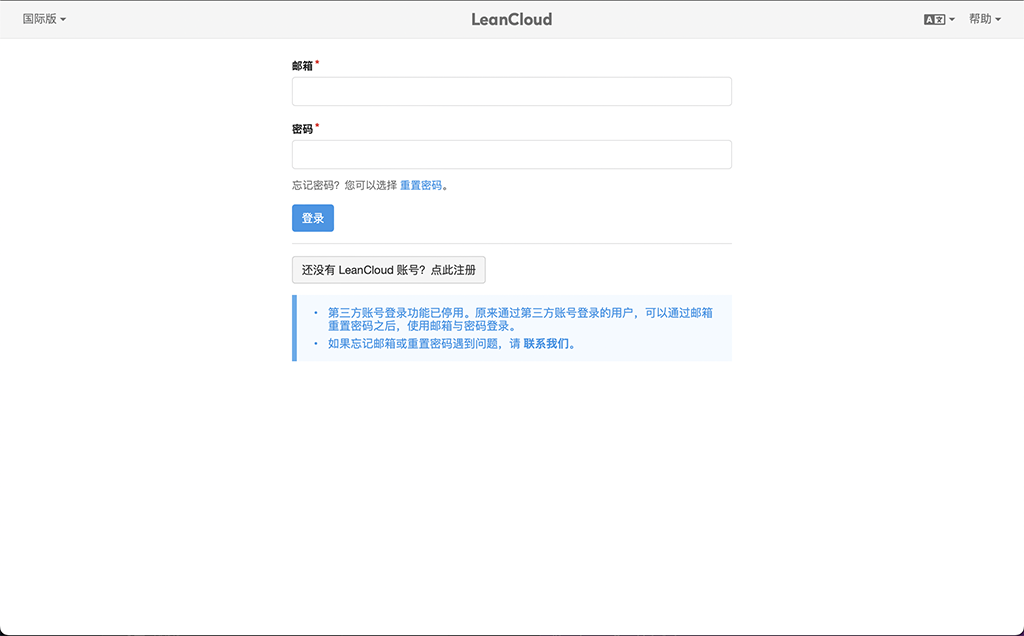This screenshot has width=1024, height=636.
Task: Focus the 邮箱 email input field
Action: tap(512, 91)
